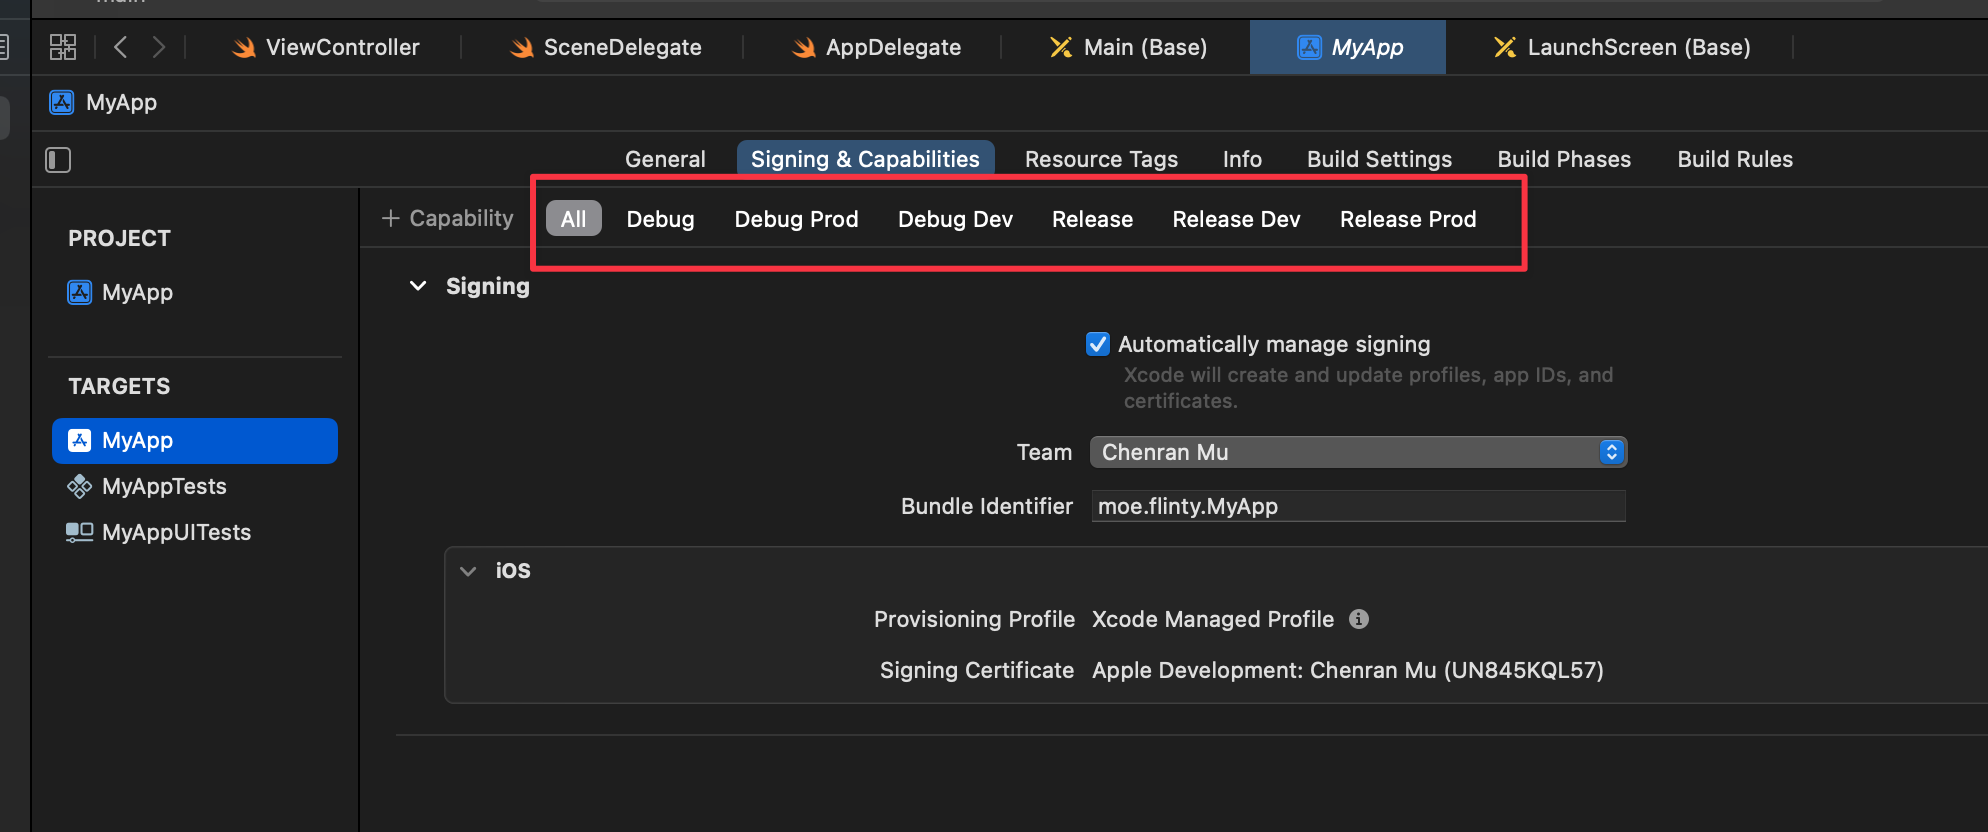Open the Team dropdown showing Chenran Mu
The height and width of the screenshot is (832, 1988).
[x=1357, y=452]
